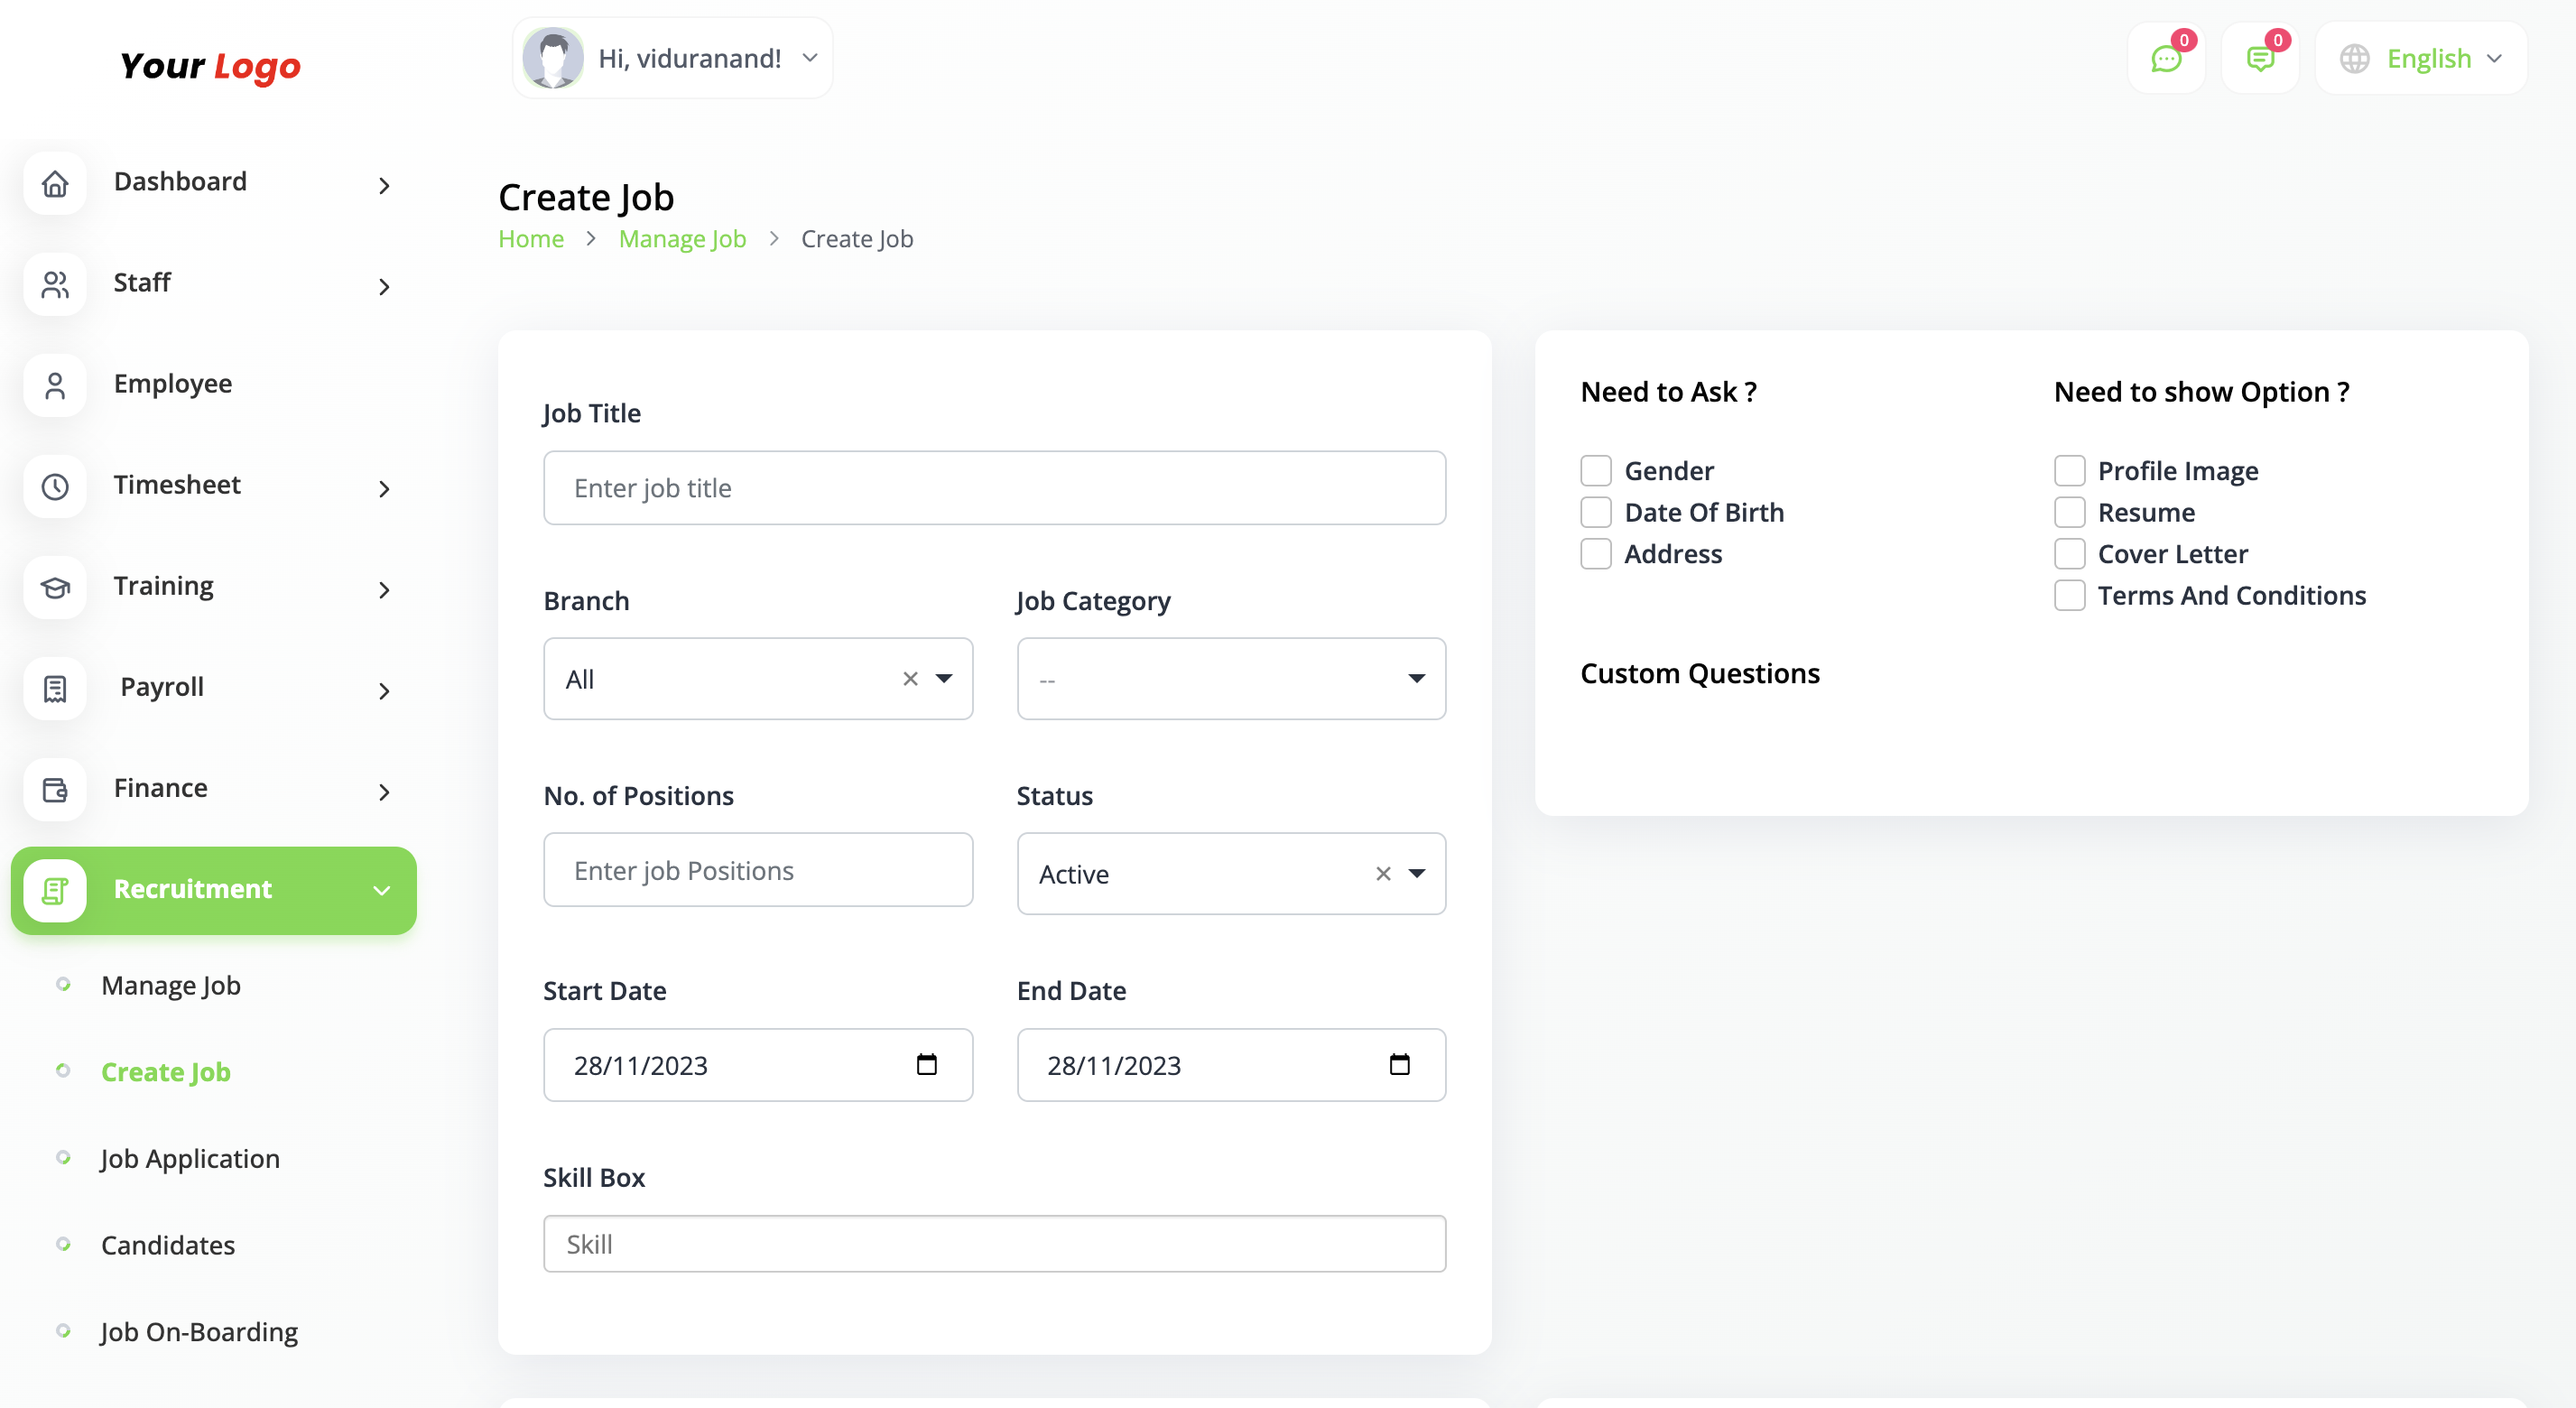Open Start Date calendar picker icon

926,1064
